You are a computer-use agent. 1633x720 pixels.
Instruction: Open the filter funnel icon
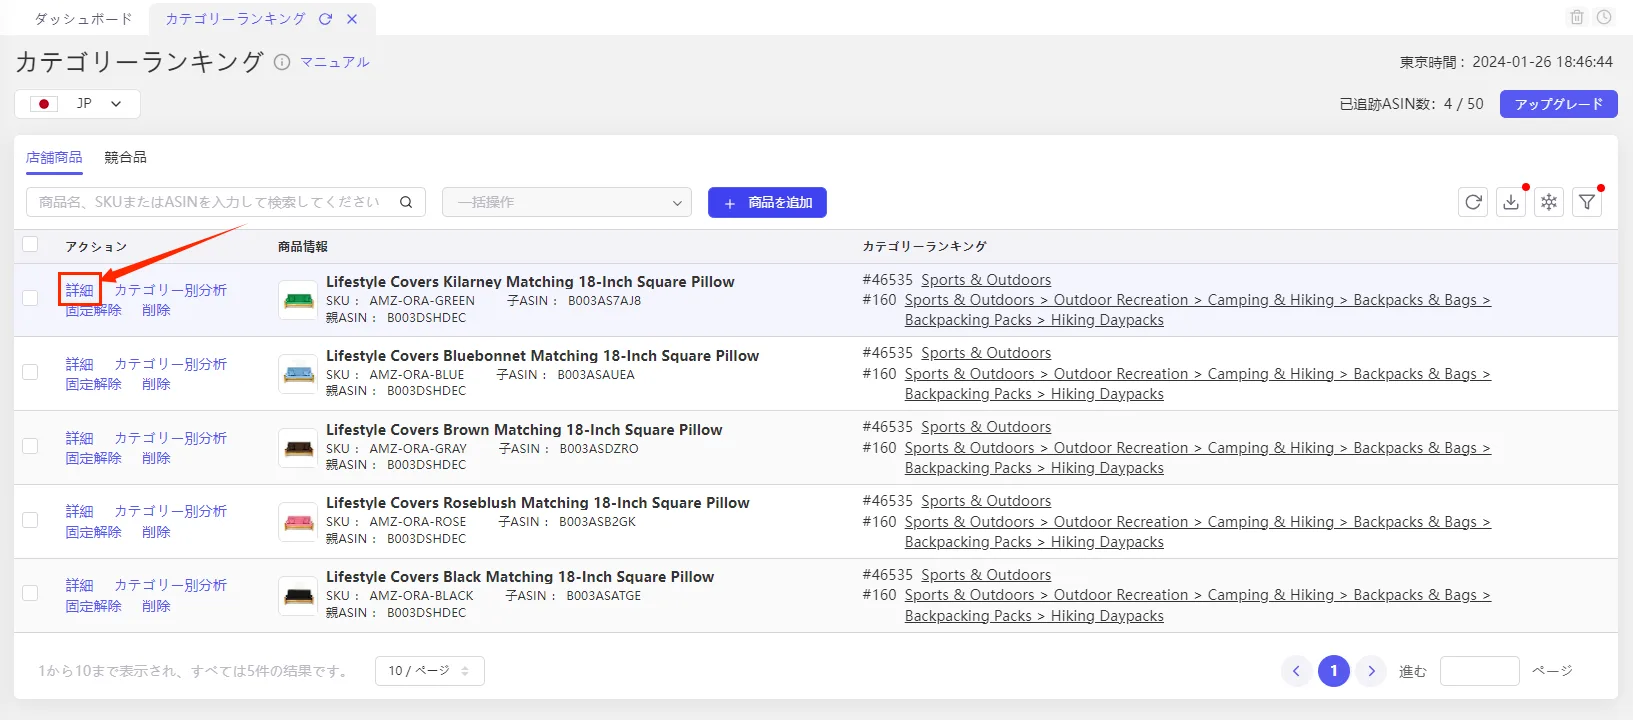point(1587,202)
